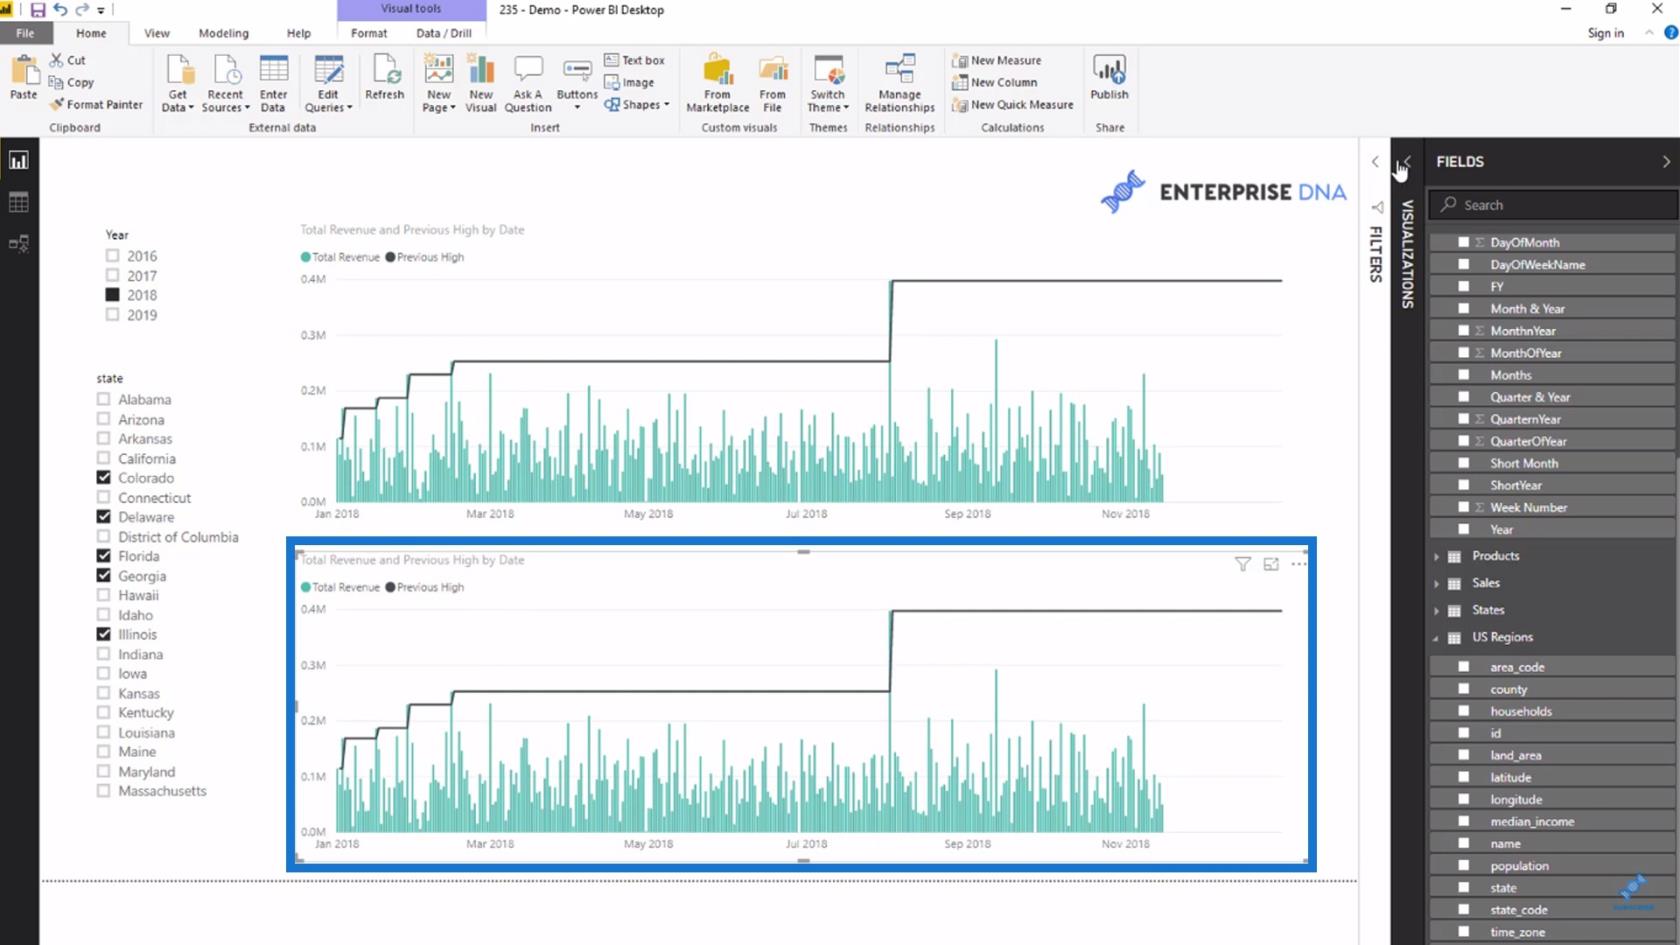Open From Marketplace custom visuals
1680x945 pixels.
(717, 84)
